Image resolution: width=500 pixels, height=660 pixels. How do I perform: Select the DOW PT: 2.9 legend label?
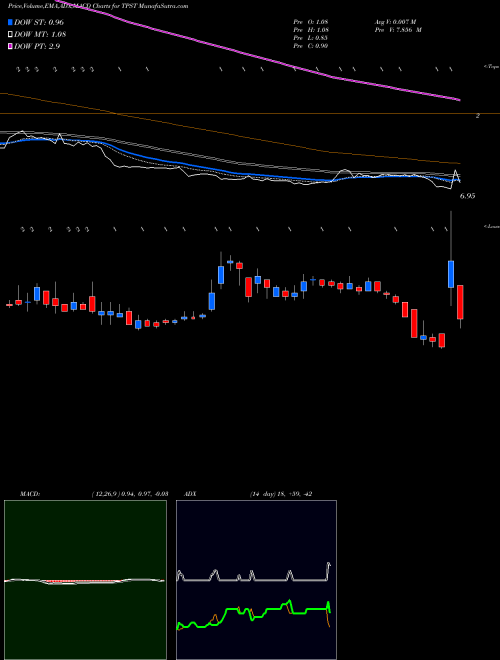37,46
